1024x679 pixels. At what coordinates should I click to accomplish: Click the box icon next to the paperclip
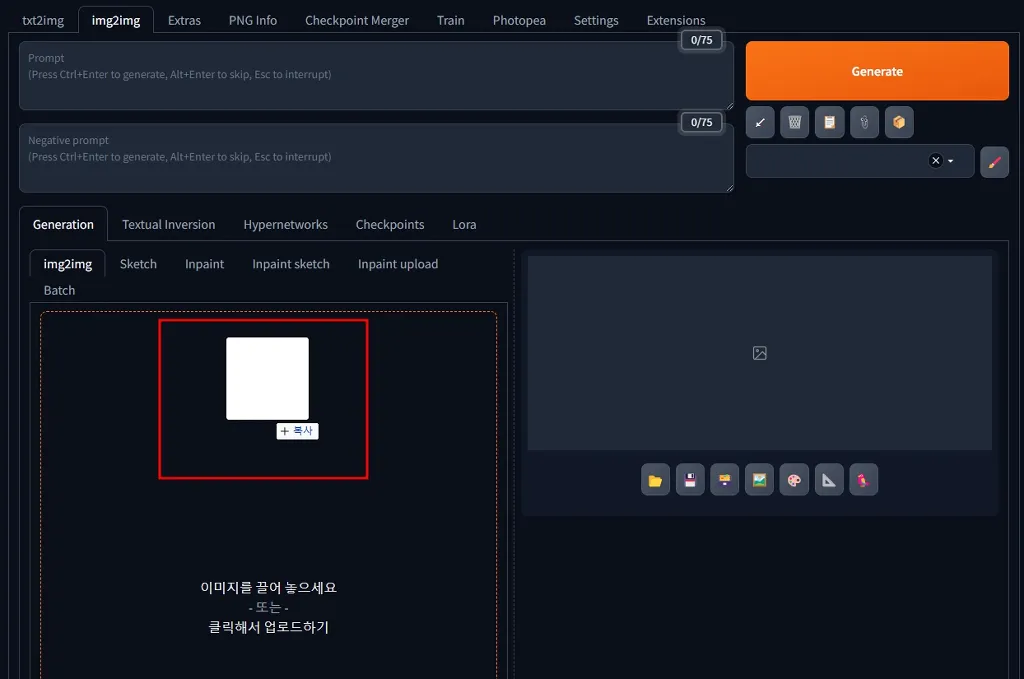pyautogui.click(x=899, y=122)
